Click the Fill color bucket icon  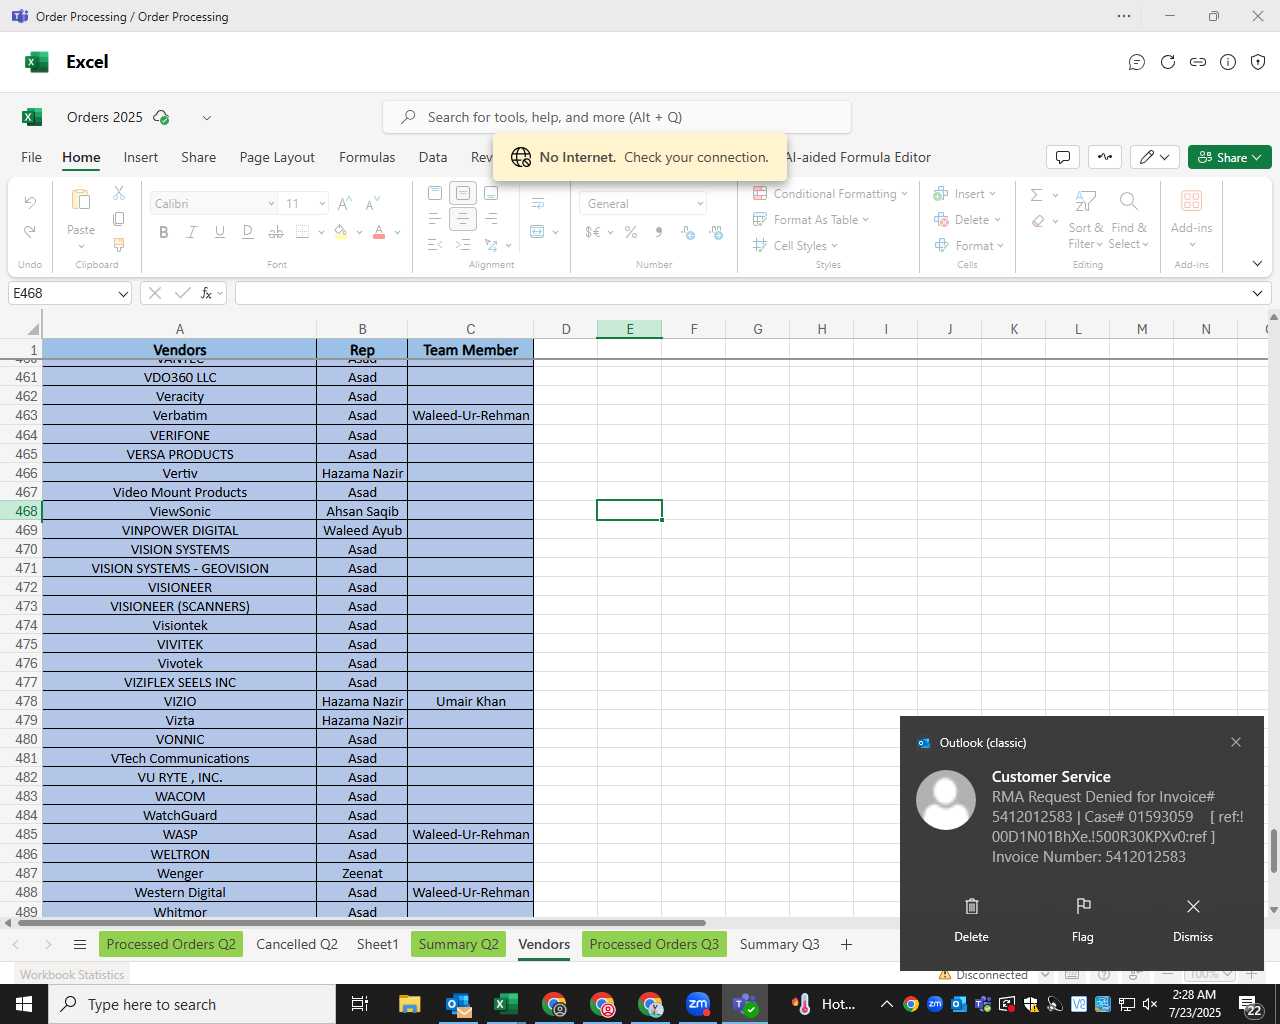pos(340,232)
